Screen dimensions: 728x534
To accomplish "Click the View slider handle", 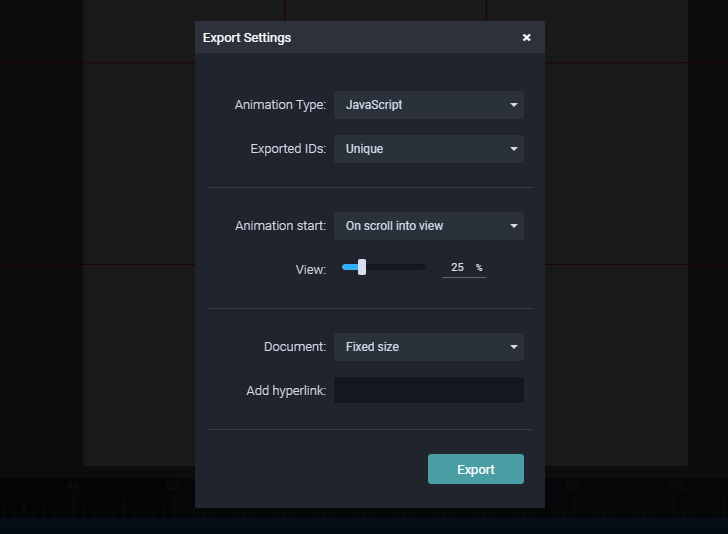I will (x=362, y=267).
